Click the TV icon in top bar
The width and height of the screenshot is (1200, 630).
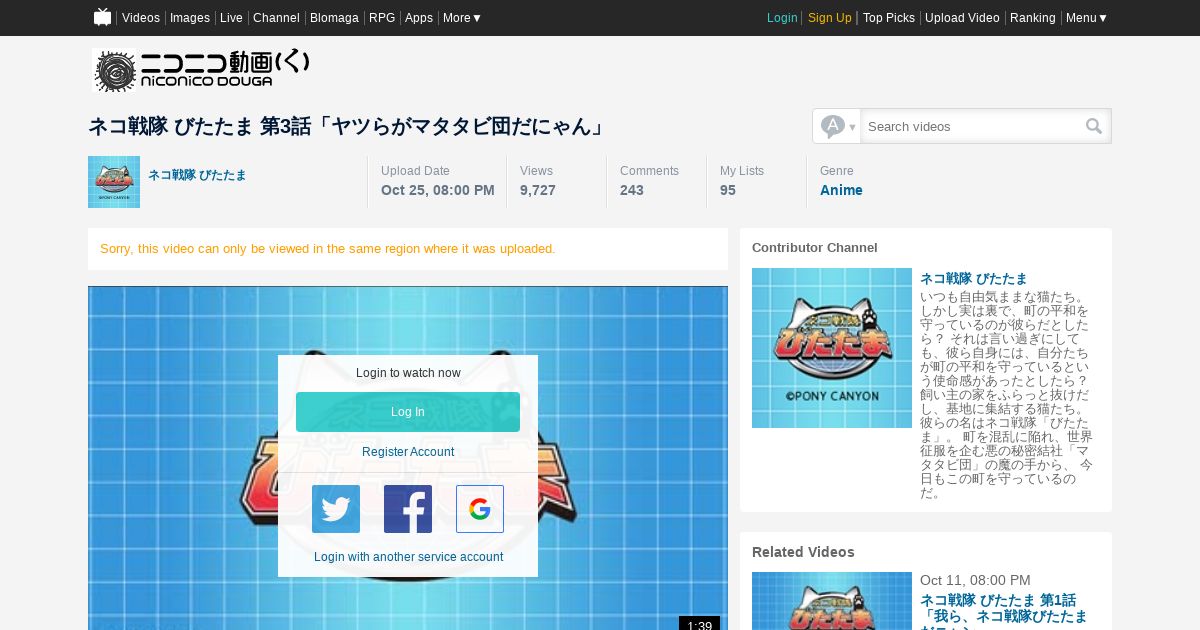point(102,17)
